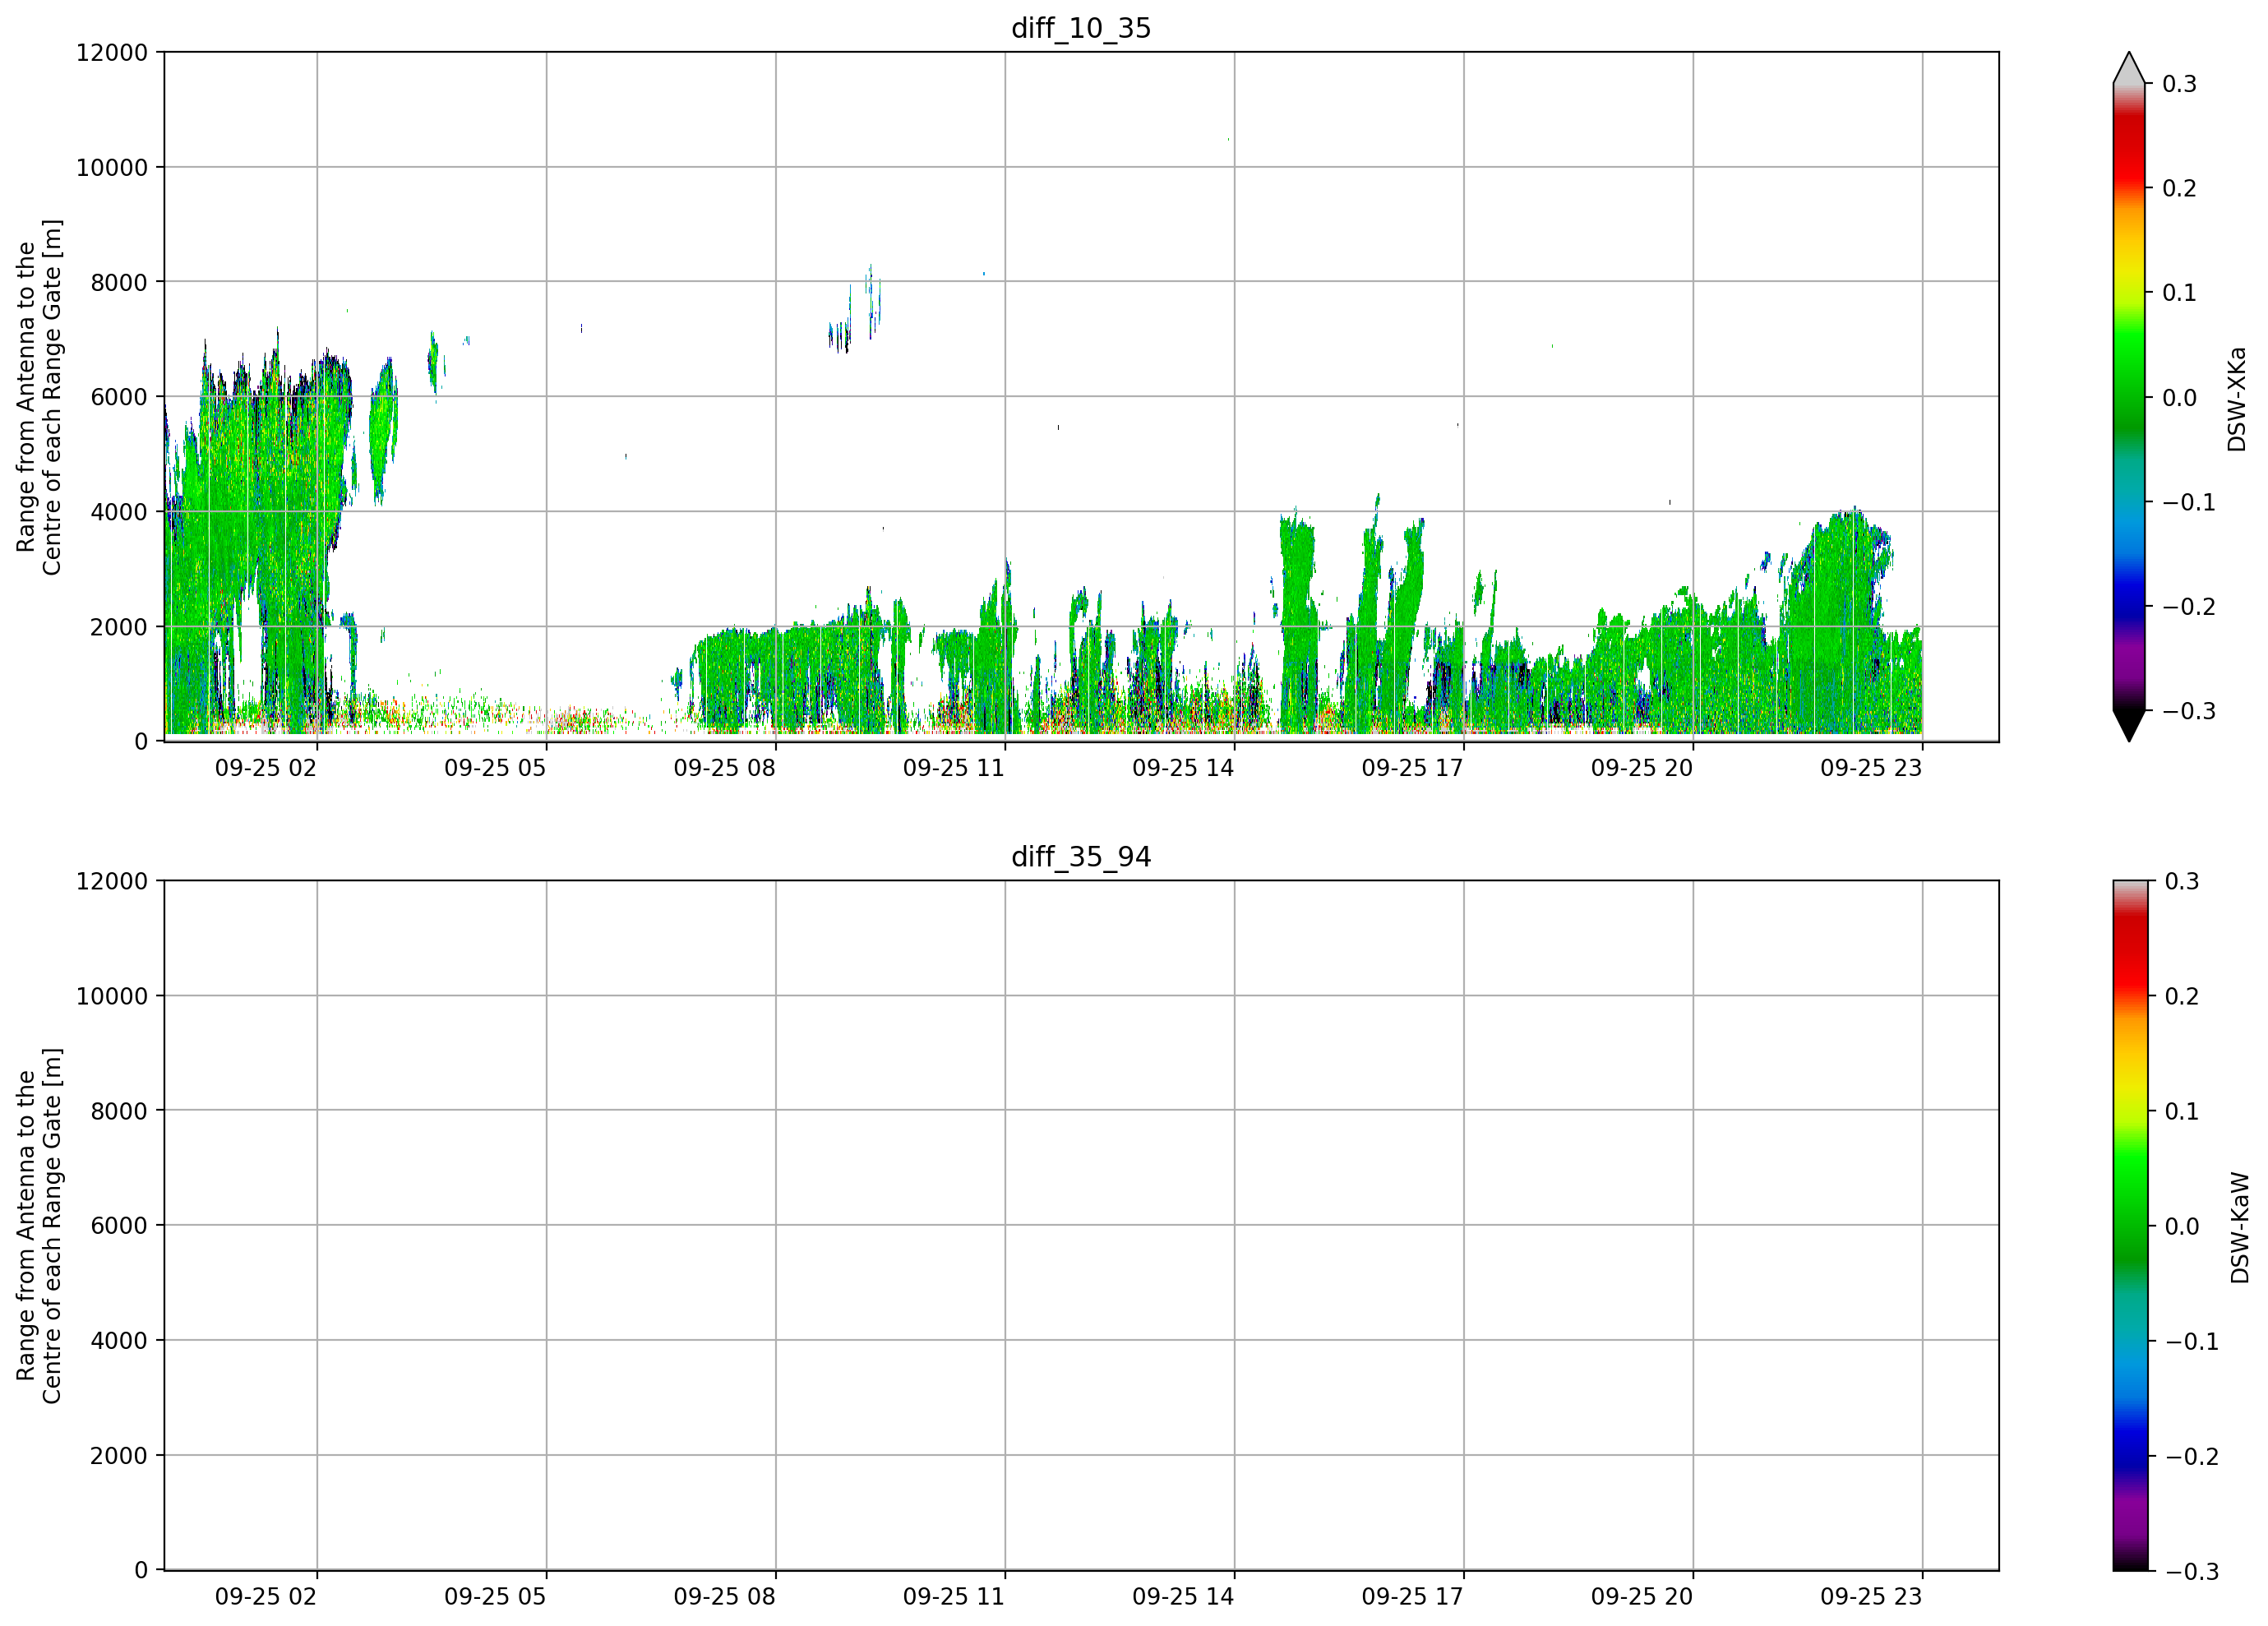The image size is (2268, 1626).
Task: Click 8000 y-axis tick of bottom plot
Action: click(119, 1111)
